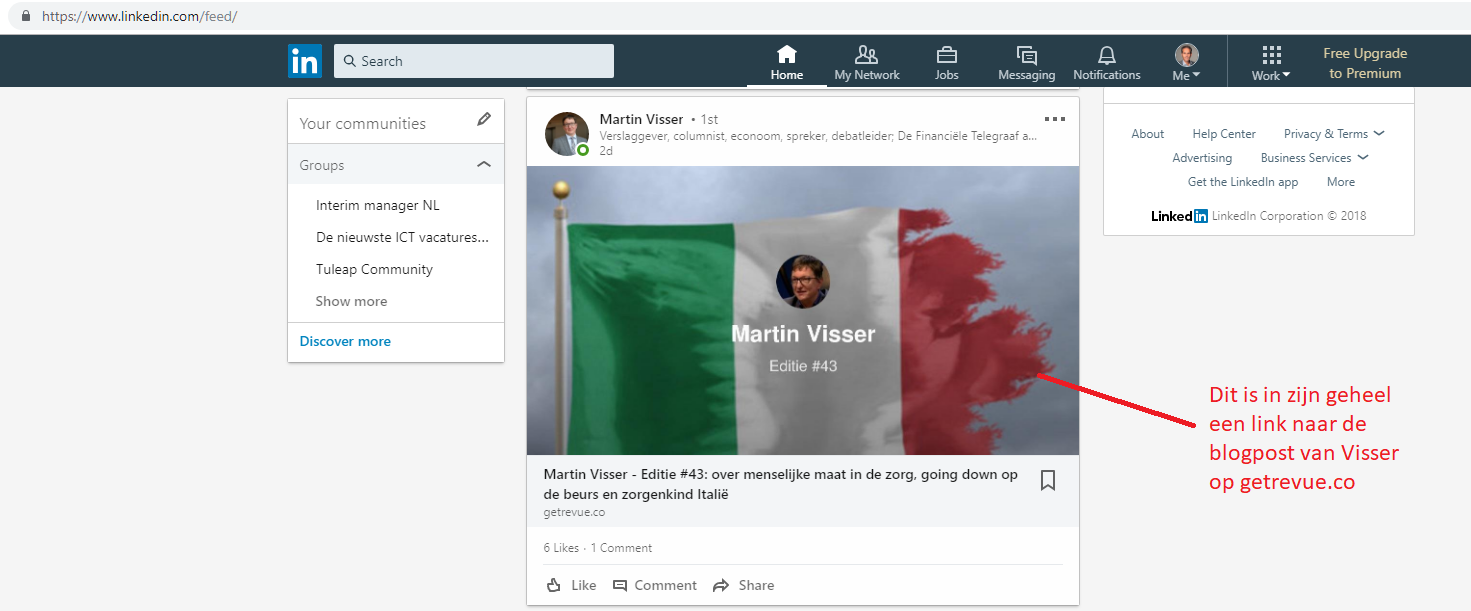This screenshot has width=1471, height=611.
Task: Click Free Upgrade to Premium
Action: click(1365, 63)
